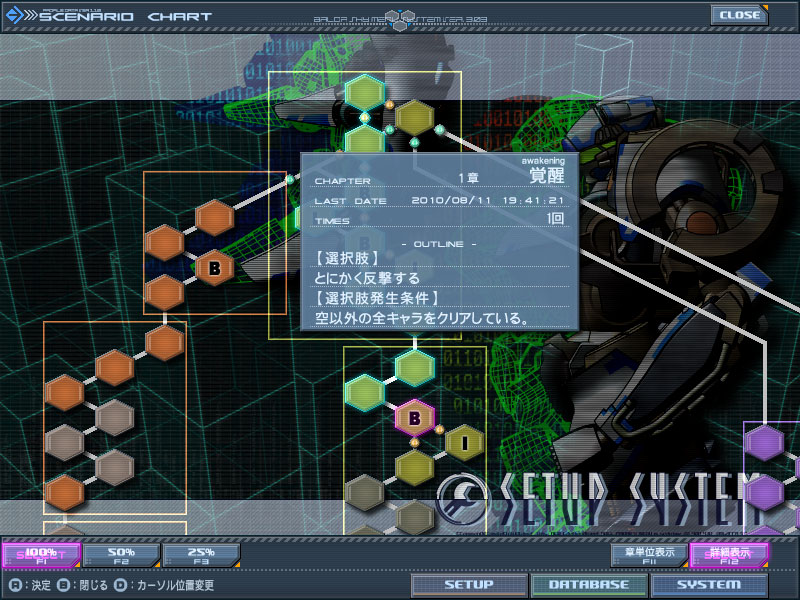Open the DATABASE menu
Viewport: 800px width, 600px height.
coord(589,585)
